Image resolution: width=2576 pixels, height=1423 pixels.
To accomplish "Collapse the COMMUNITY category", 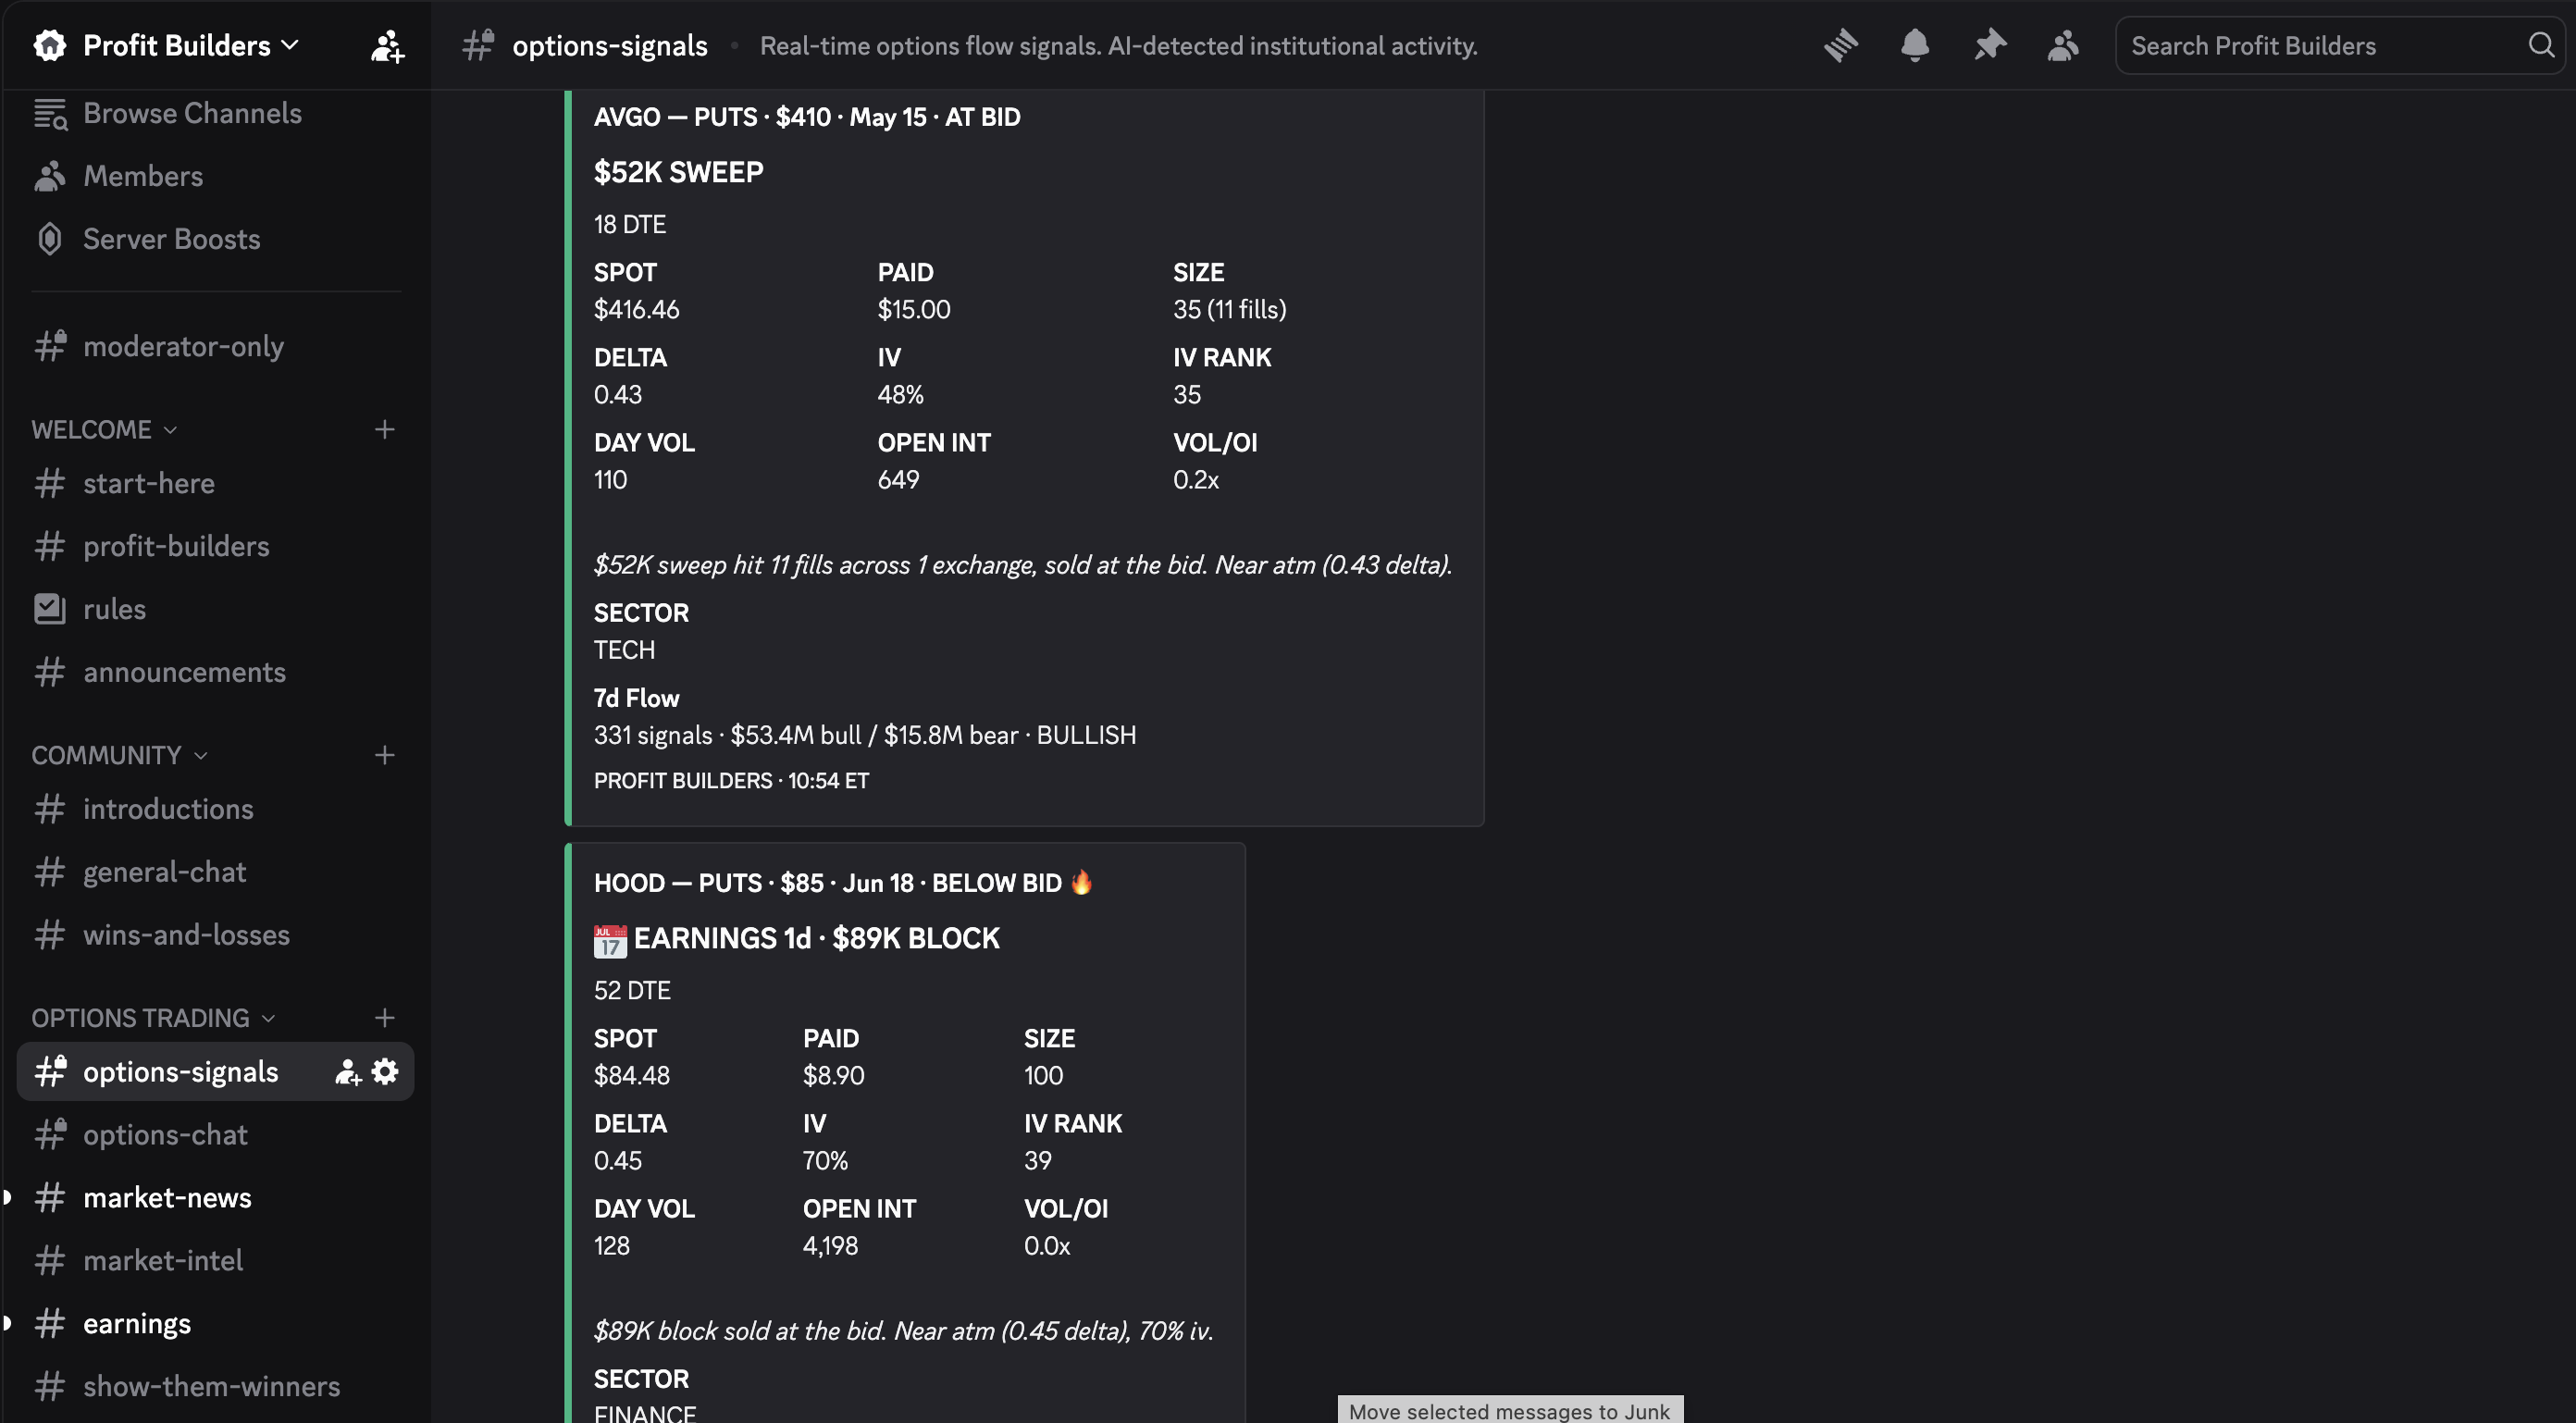I will point(119,755).
